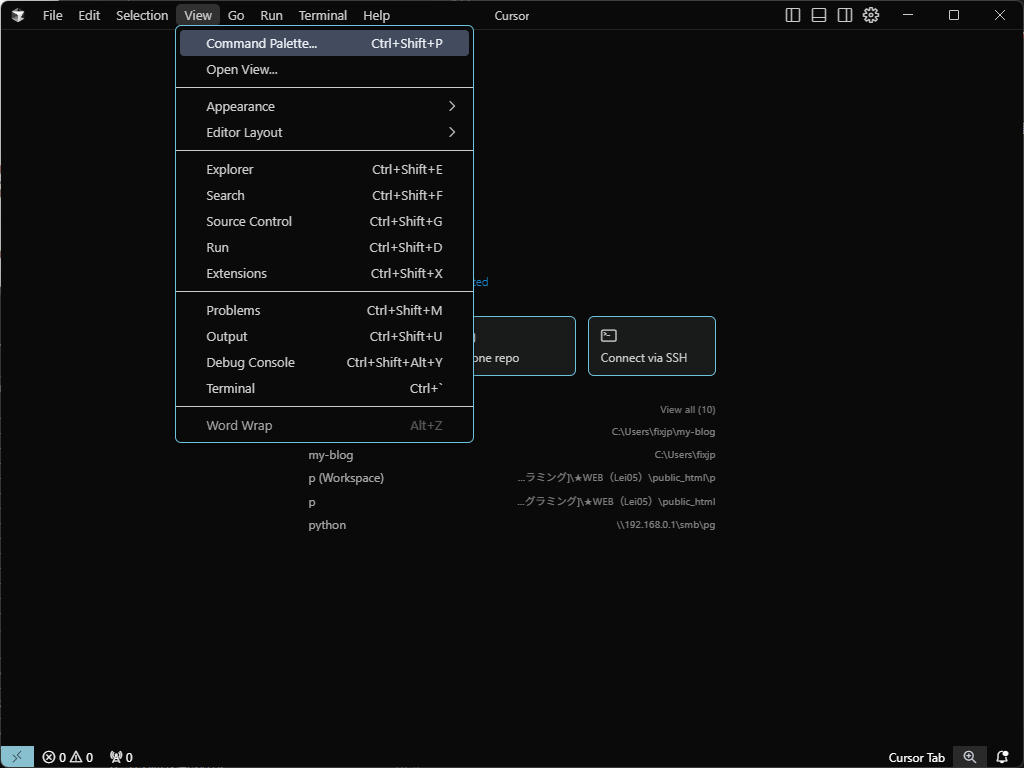1024x768 pixels.
Task: Open settings via the gear icon
Action: coord(871,15)
